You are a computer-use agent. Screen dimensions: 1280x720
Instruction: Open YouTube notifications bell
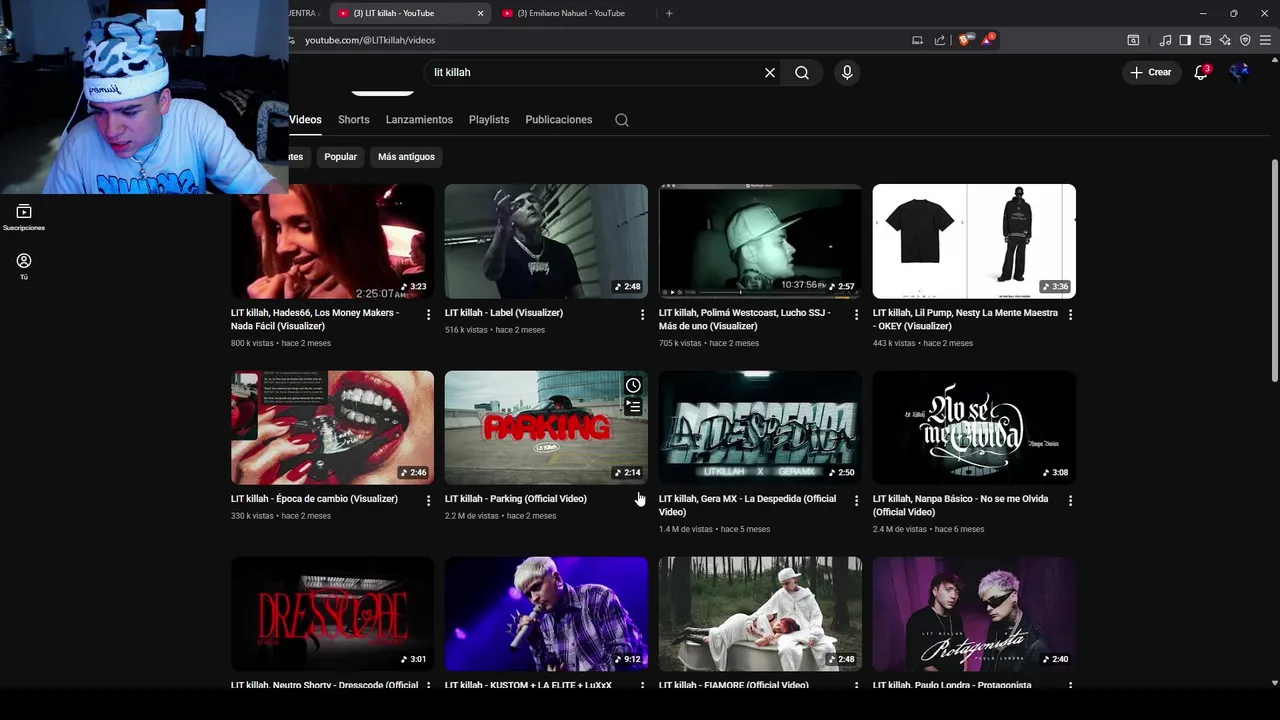1201,72
